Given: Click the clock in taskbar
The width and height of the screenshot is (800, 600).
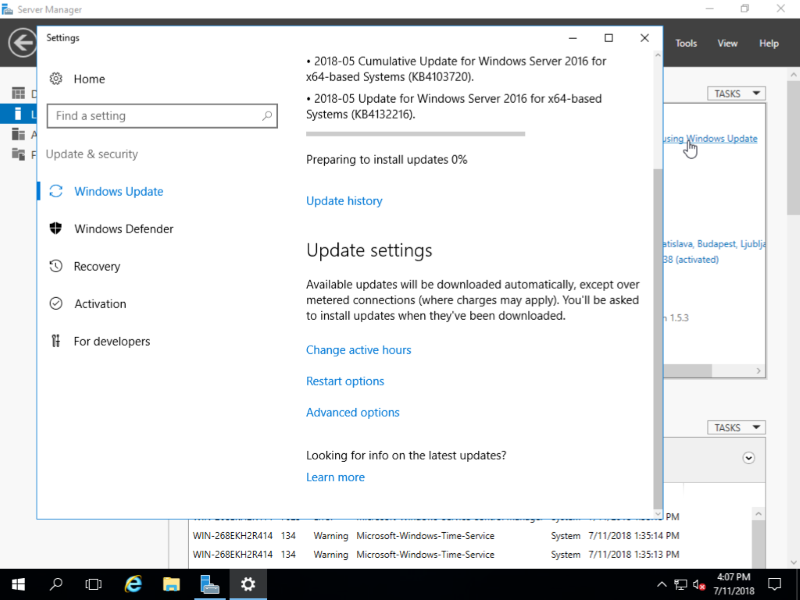Looking at the screenshot, I should (734, 584).
